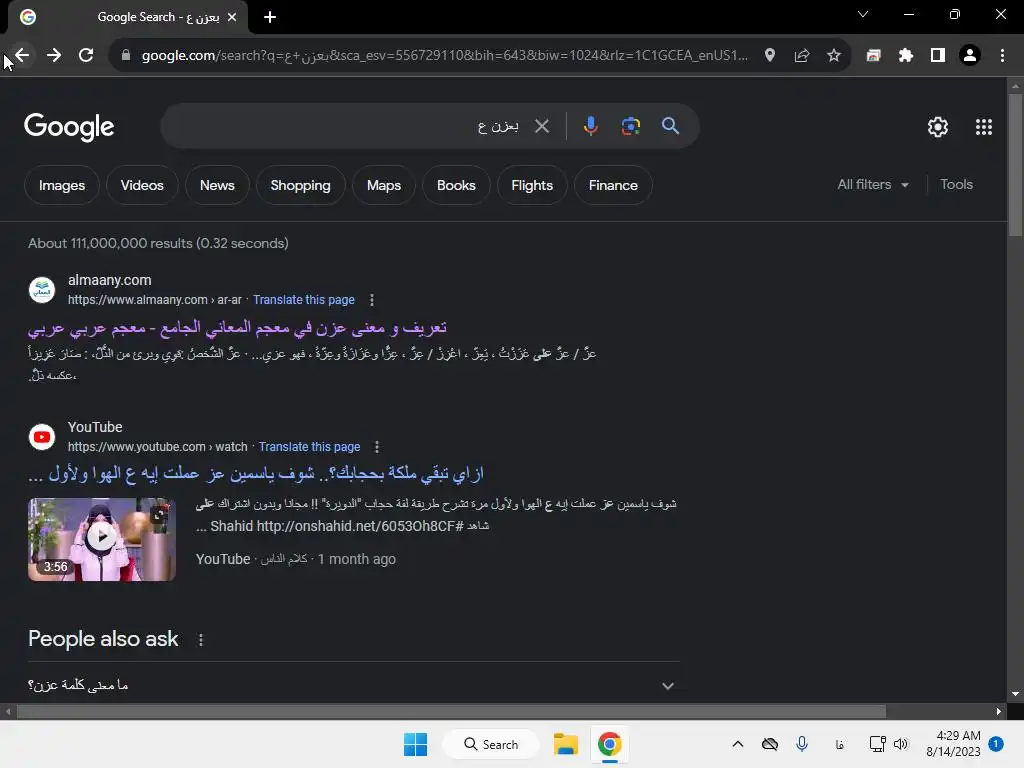This screenshot has height=768, width=1024.
Task: Open Google quick settings gear
Action: click(x=938, y=127)
